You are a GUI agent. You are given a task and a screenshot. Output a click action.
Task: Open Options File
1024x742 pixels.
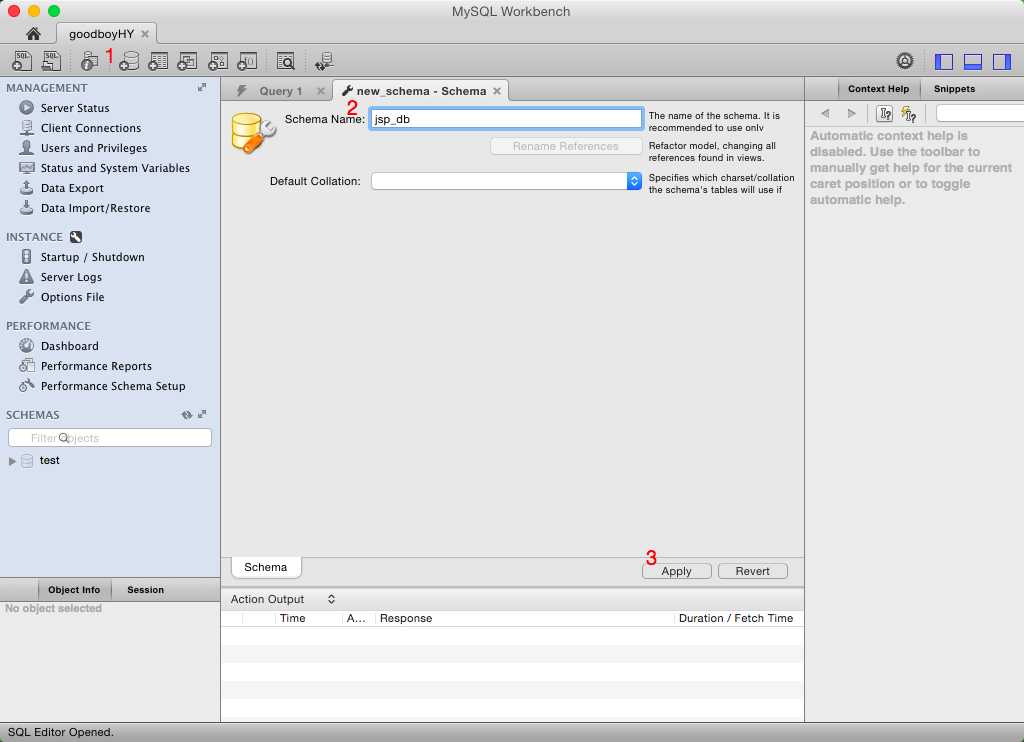[x=72, y=297]
